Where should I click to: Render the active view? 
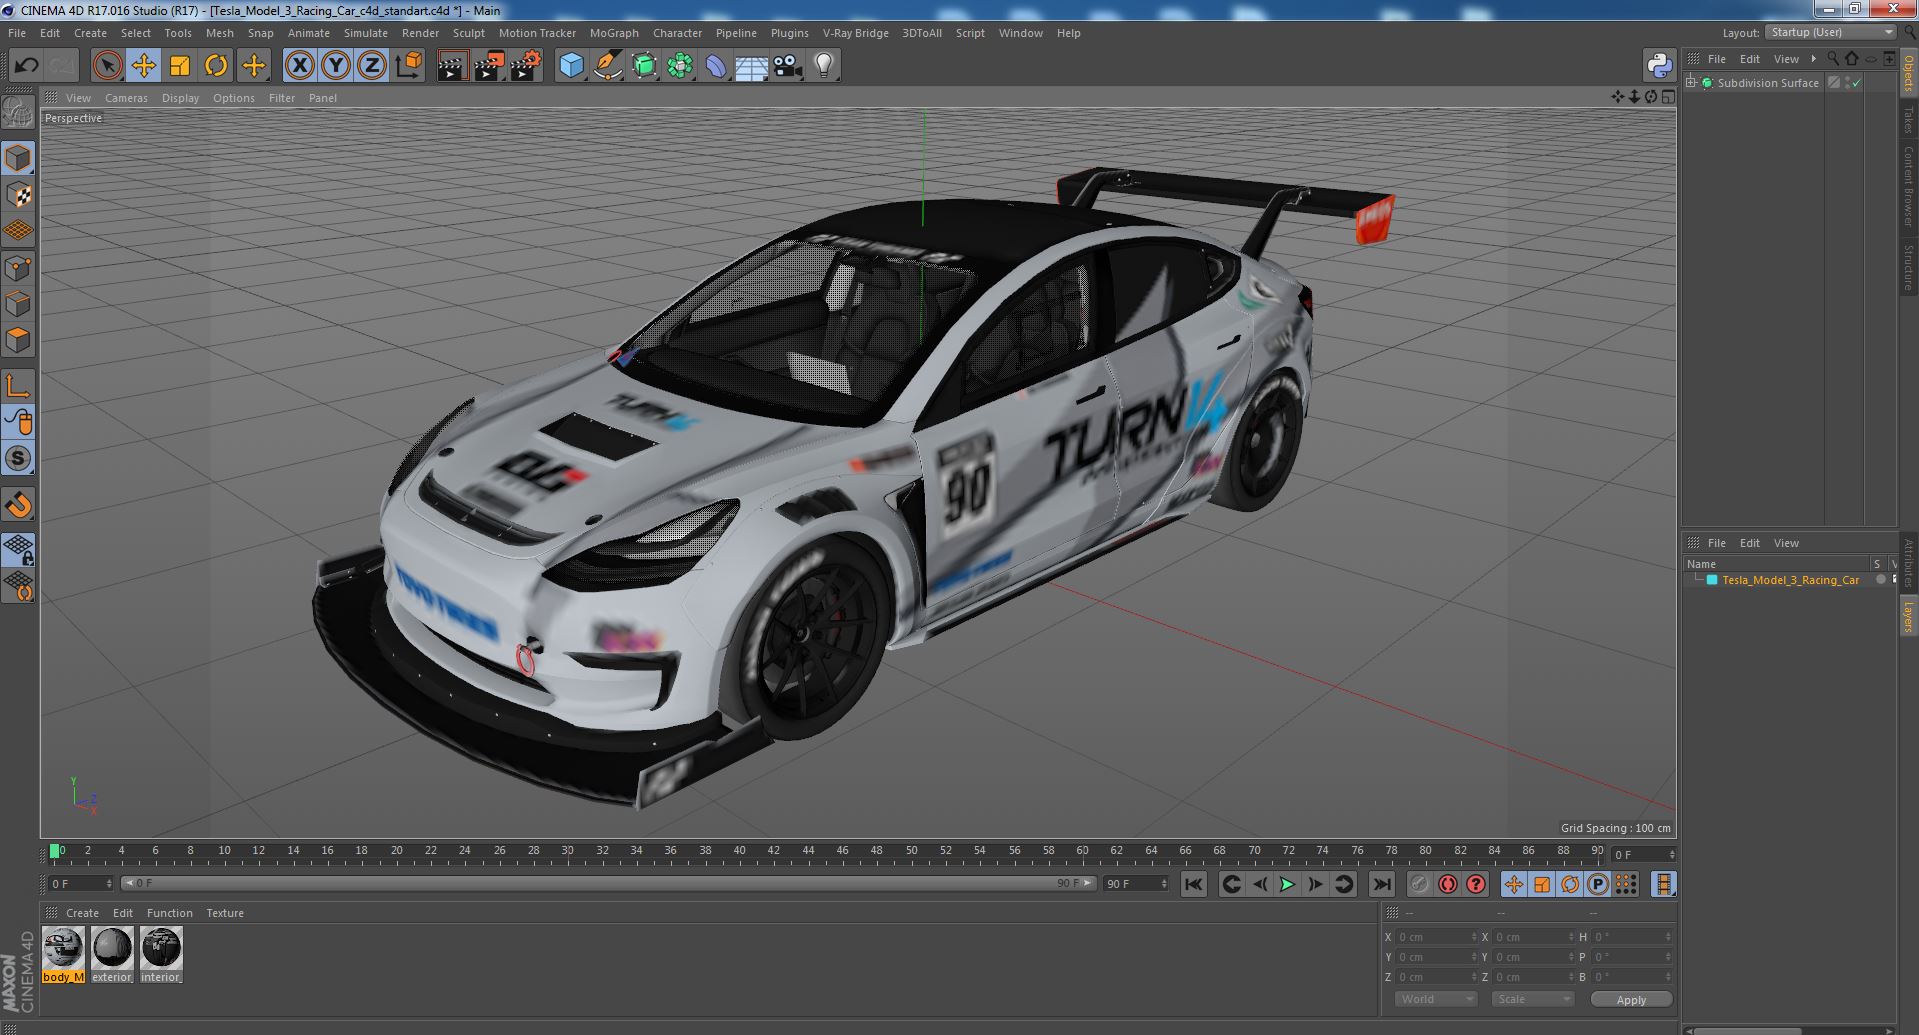[x=452, y=66]
